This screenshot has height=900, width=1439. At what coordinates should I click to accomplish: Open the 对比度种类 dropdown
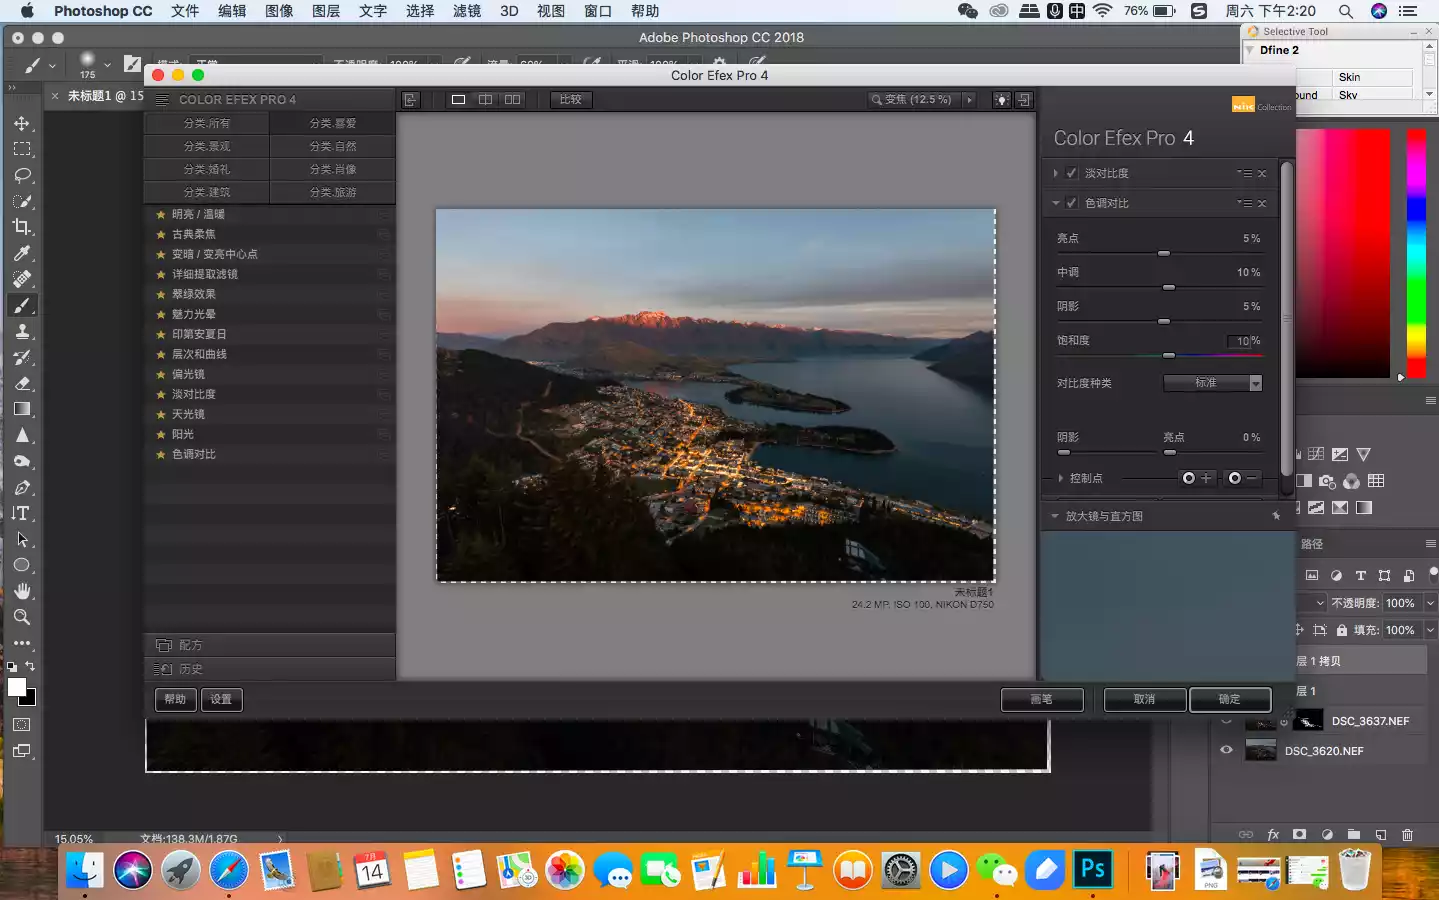point(1212,383)
